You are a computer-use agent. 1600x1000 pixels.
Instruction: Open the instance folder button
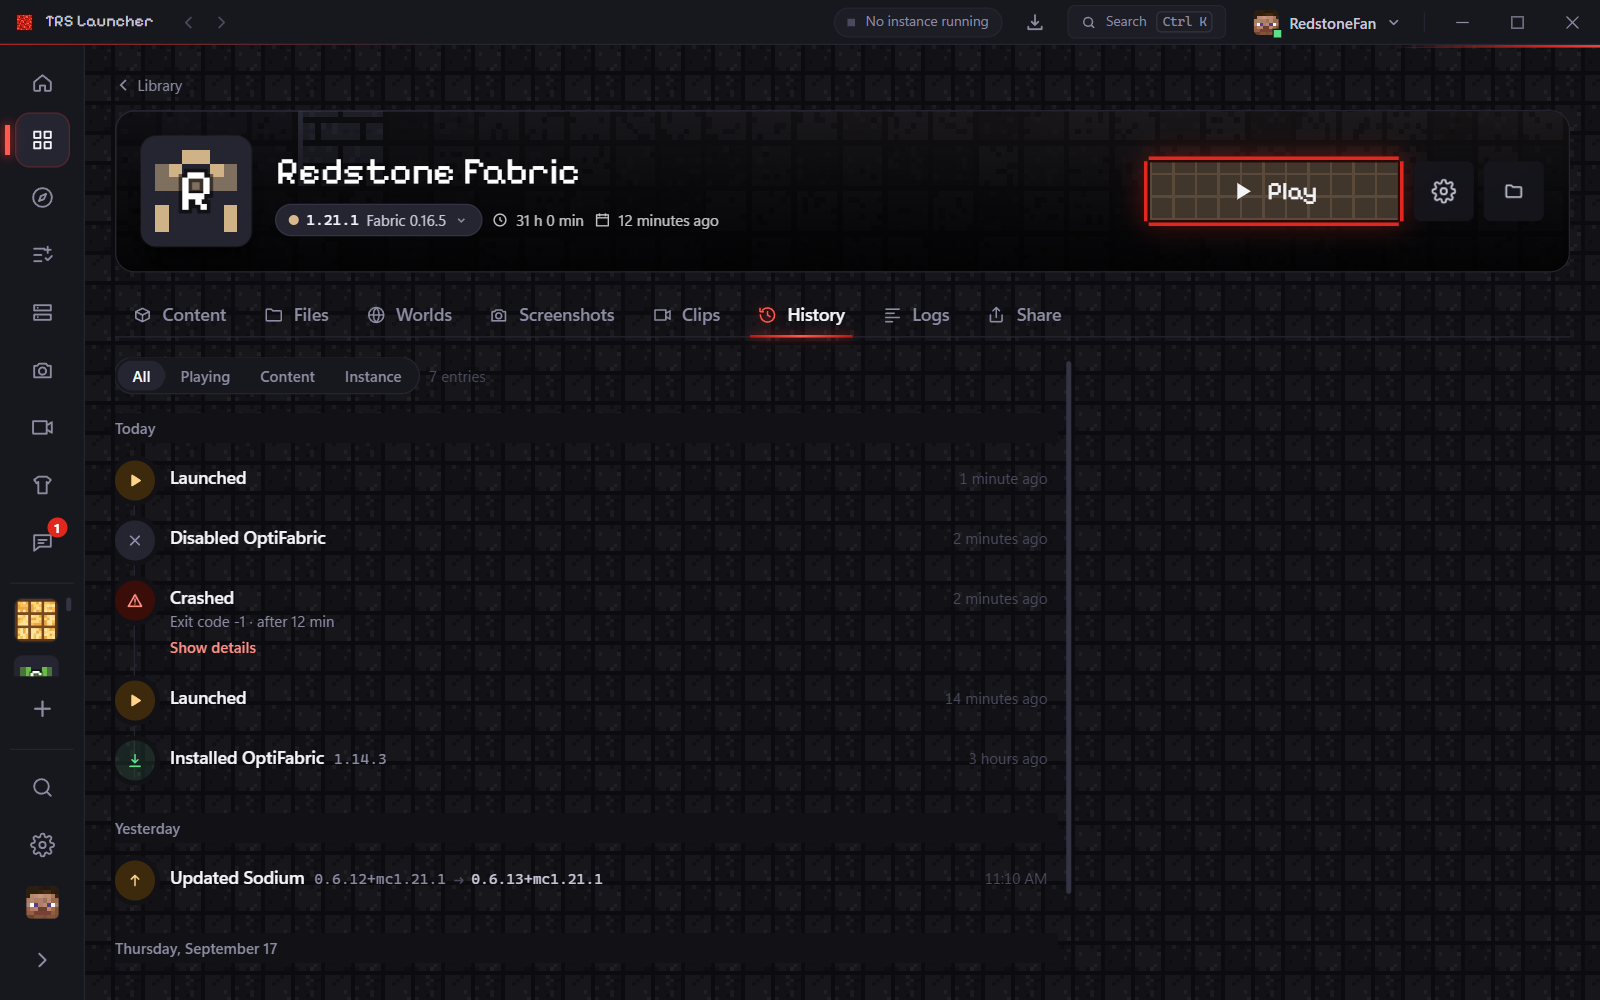(1513, 191)
